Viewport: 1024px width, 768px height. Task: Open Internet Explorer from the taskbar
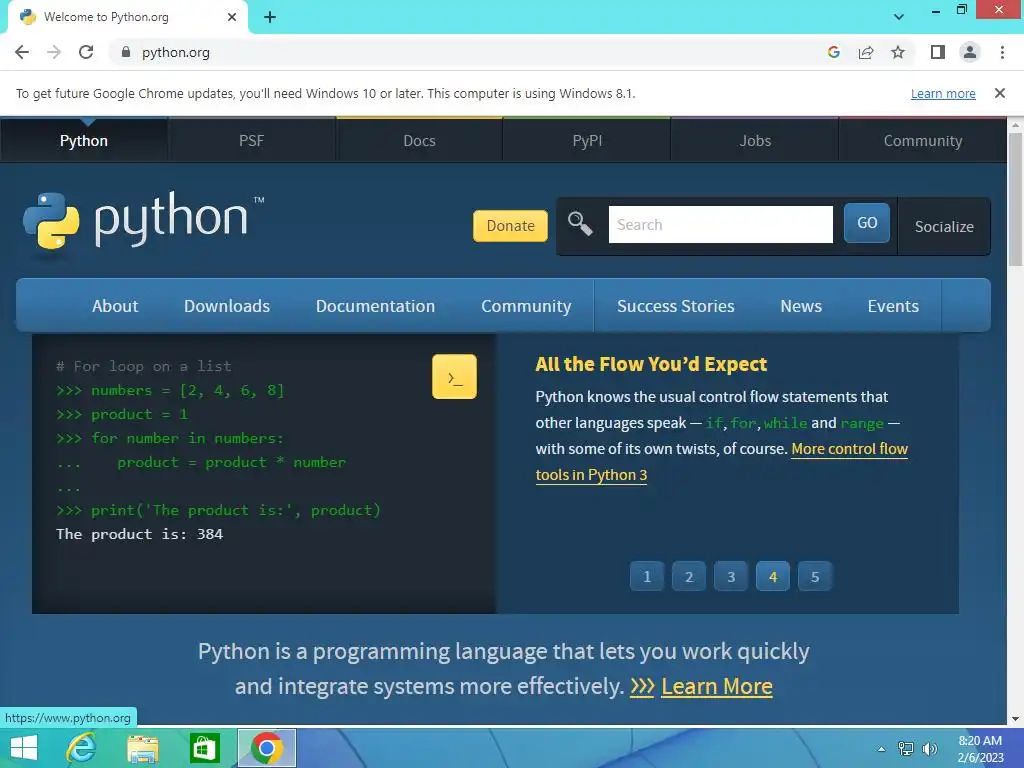81,748
